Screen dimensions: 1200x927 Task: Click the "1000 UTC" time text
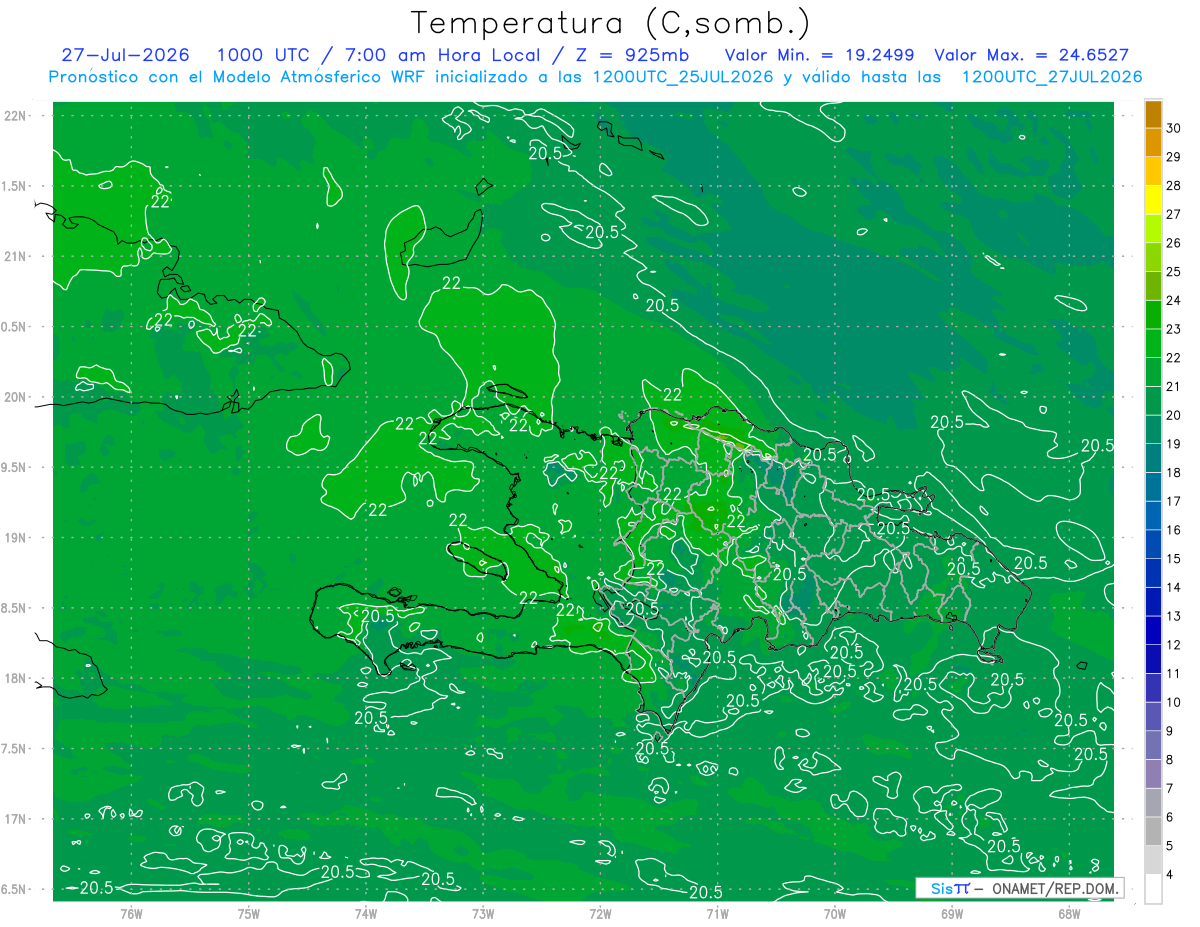263,55
